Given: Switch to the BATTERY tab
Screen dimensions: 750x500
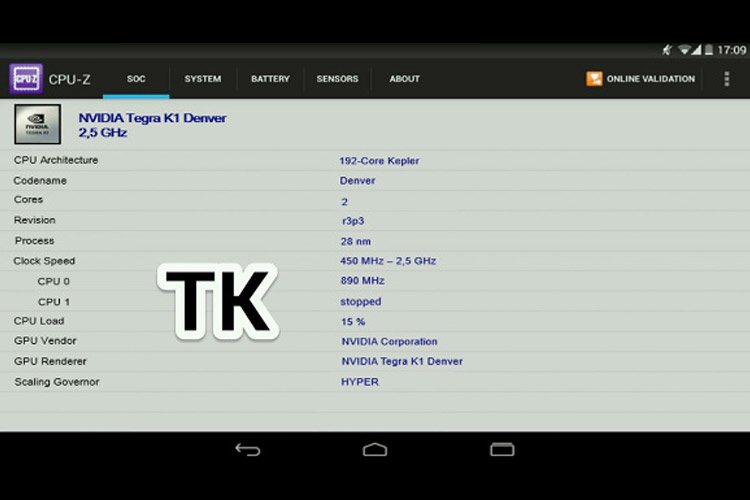Looking at the screenshot, I should 270,79.
